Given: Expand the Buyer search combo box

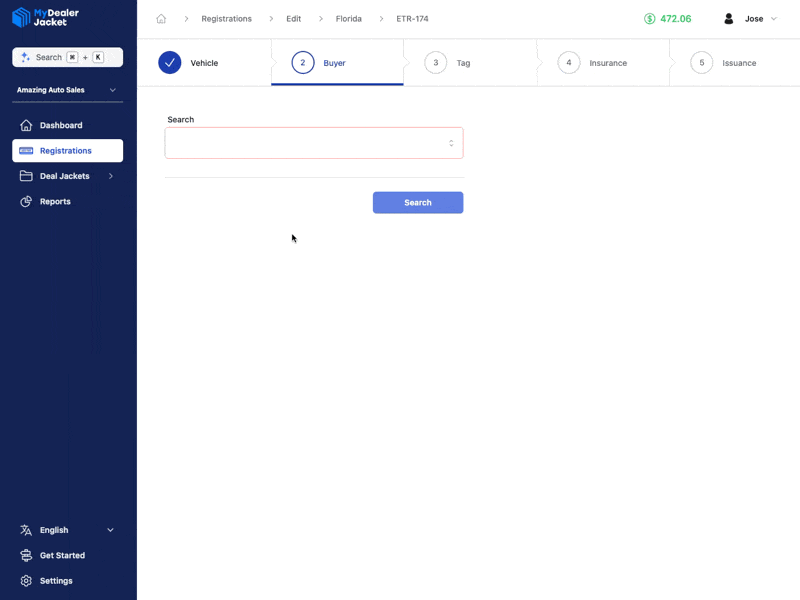Looking at the screenshot, I should (452, 142).
